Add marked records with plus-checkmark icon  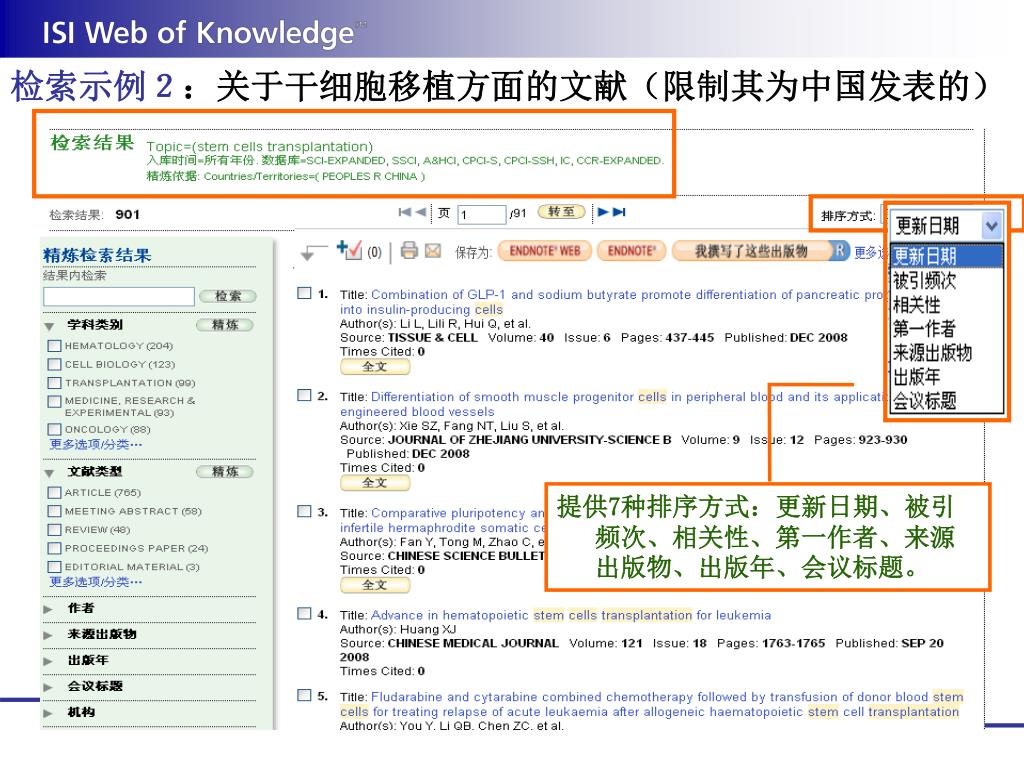pos(349,249)
